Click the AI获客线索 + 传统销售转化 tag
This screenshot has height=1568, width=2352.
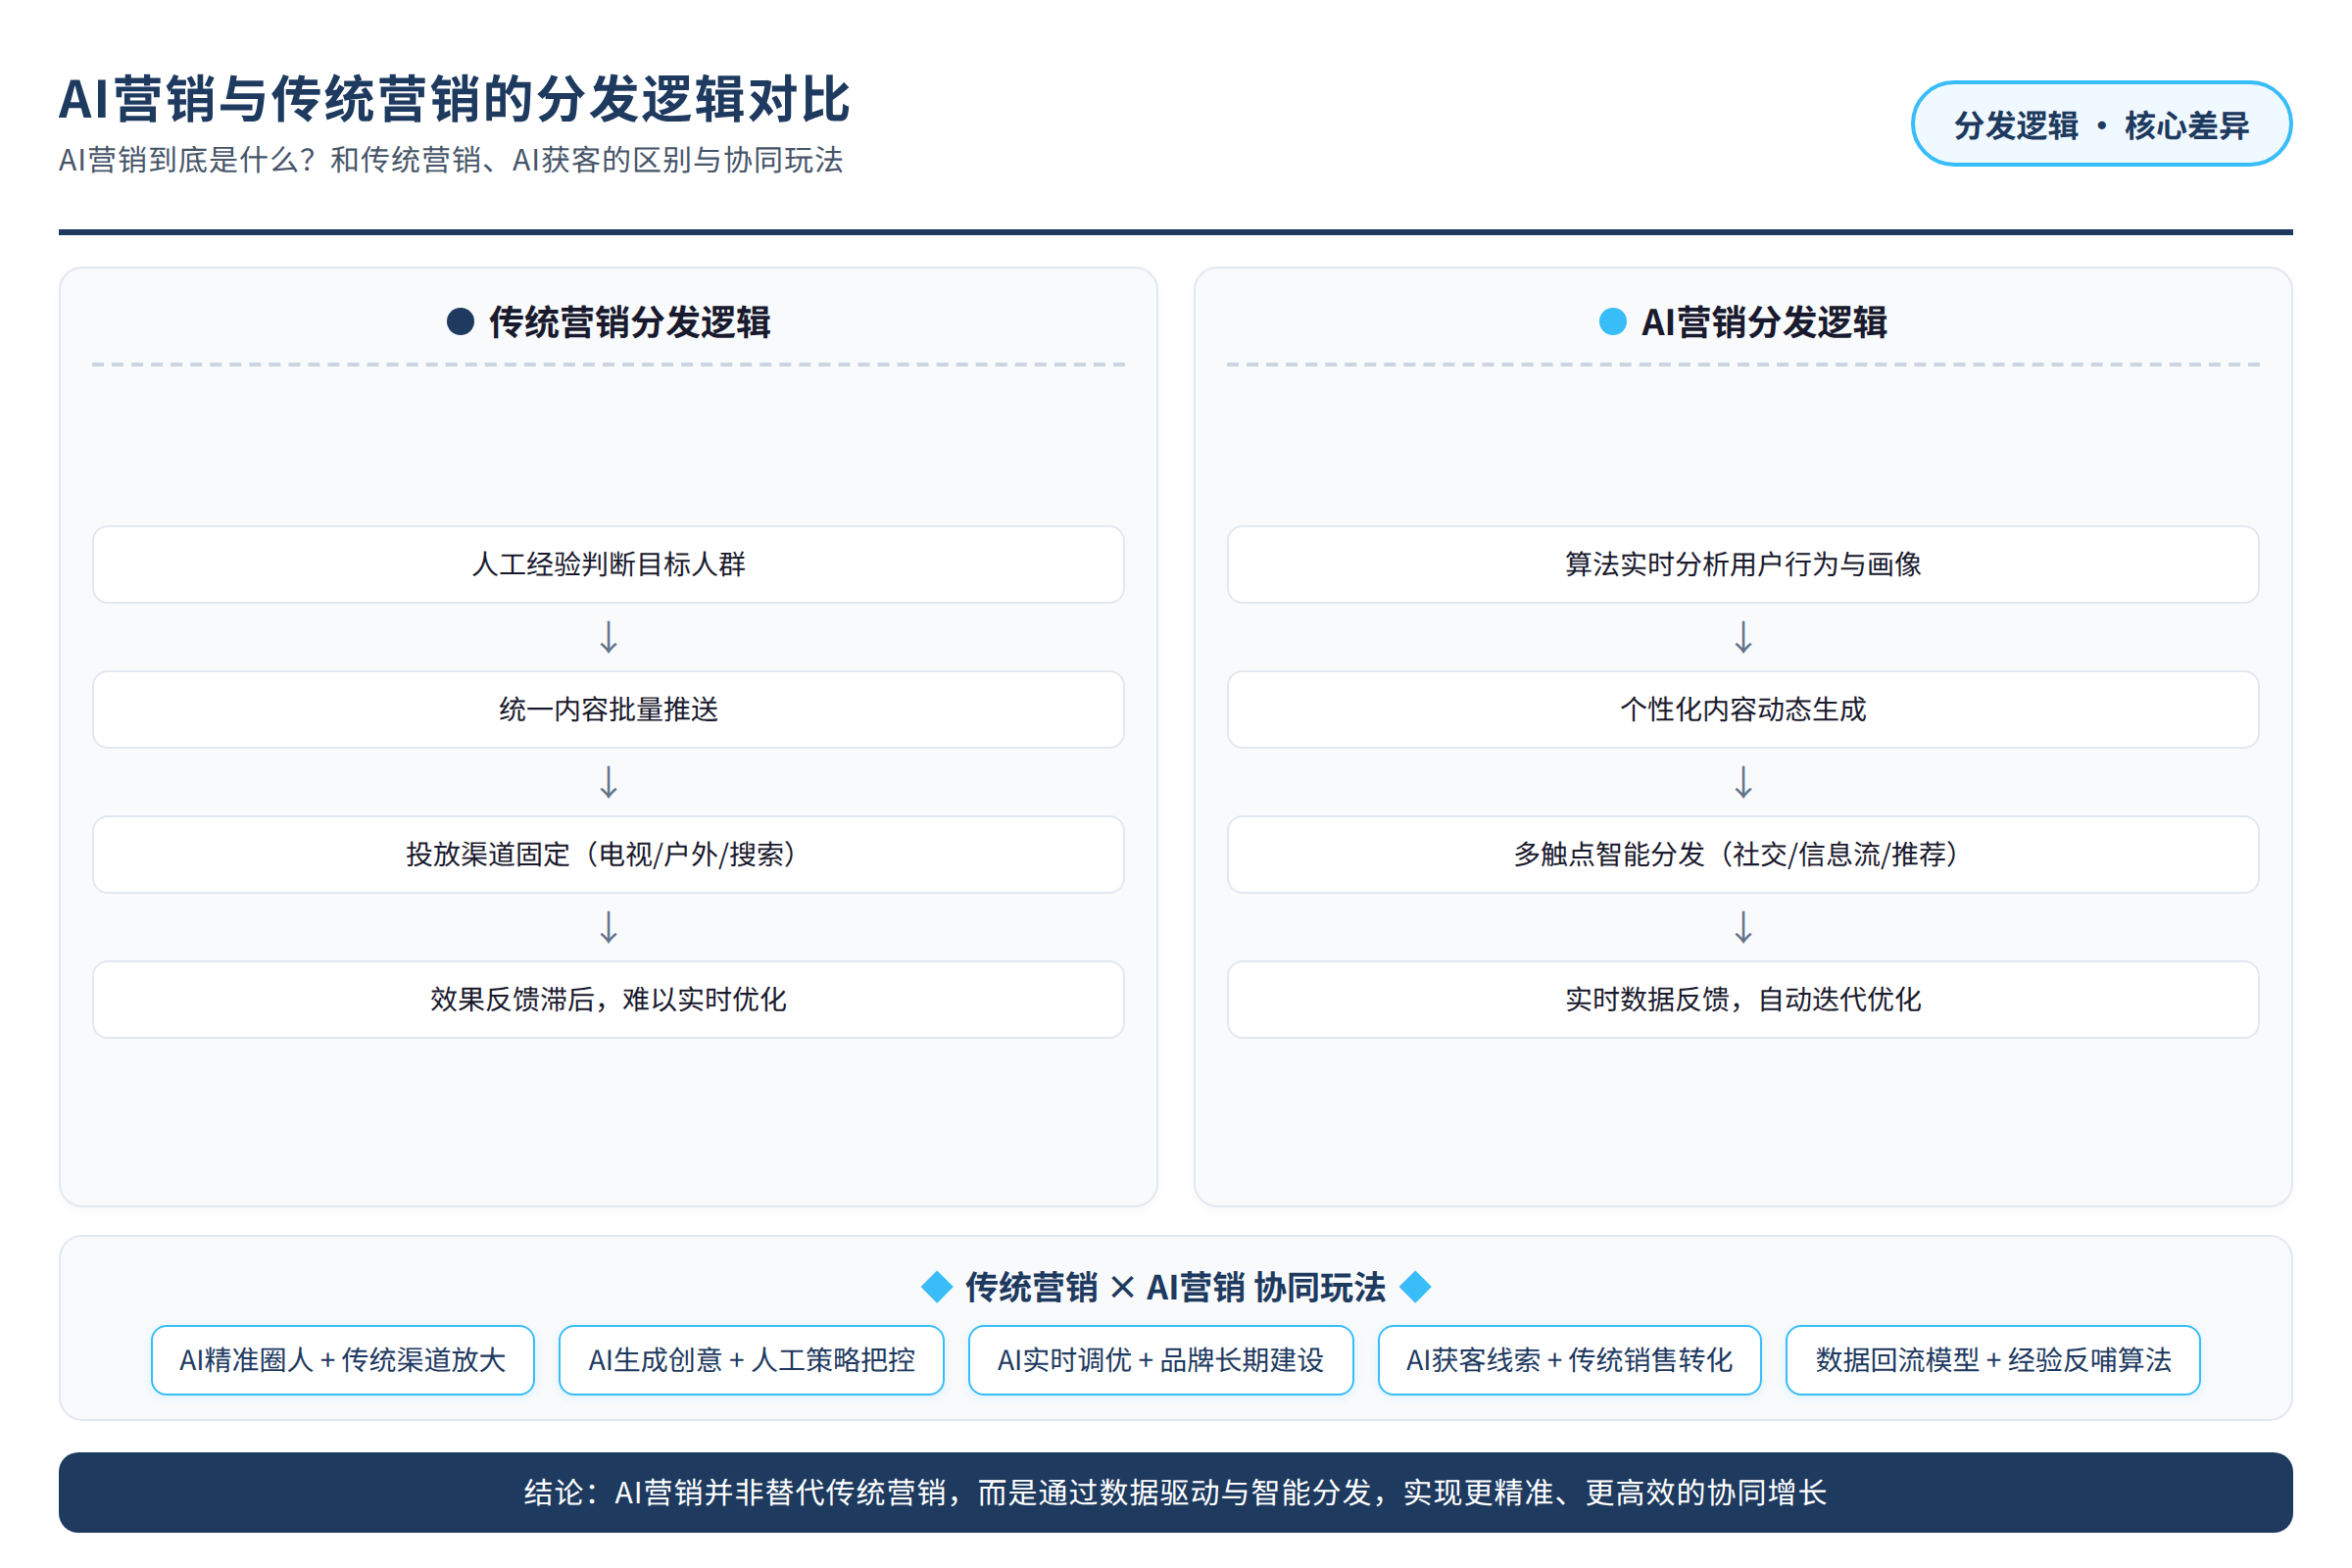pyautogui.click(x=1569, y=1360)
